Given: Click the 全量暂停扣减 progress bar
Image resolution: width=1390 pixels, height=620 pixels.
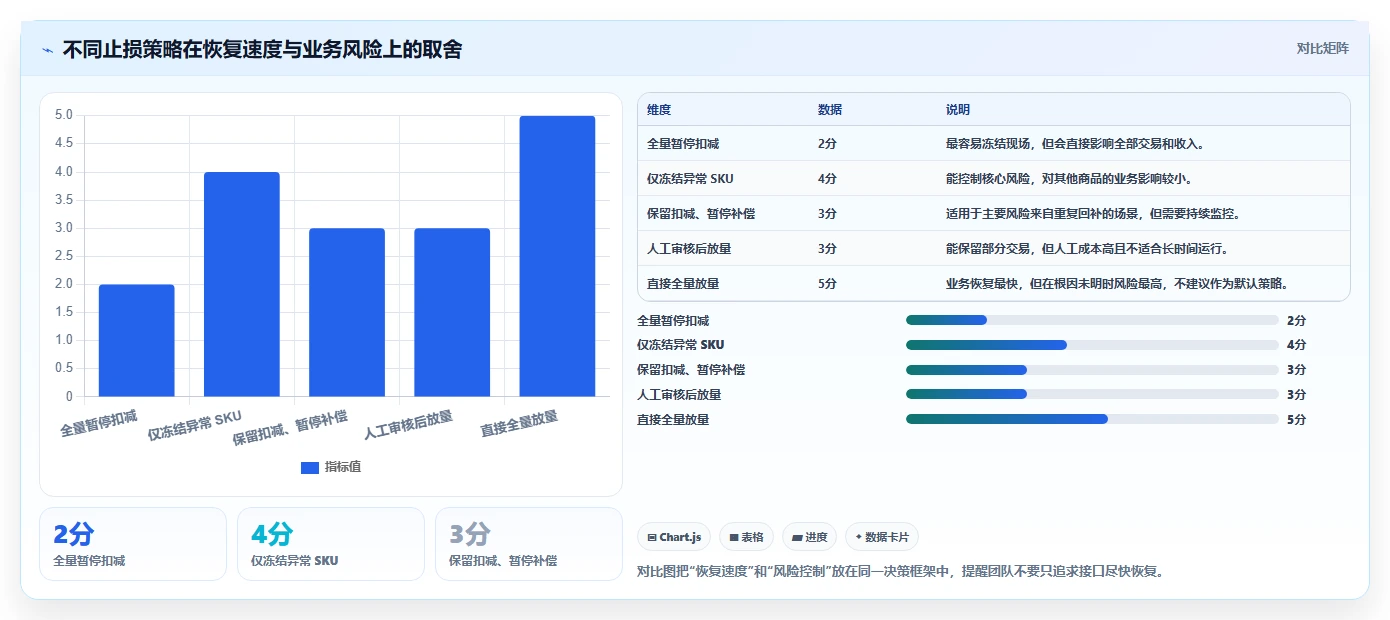Looking at the screenshot, I should [1092, 320].
